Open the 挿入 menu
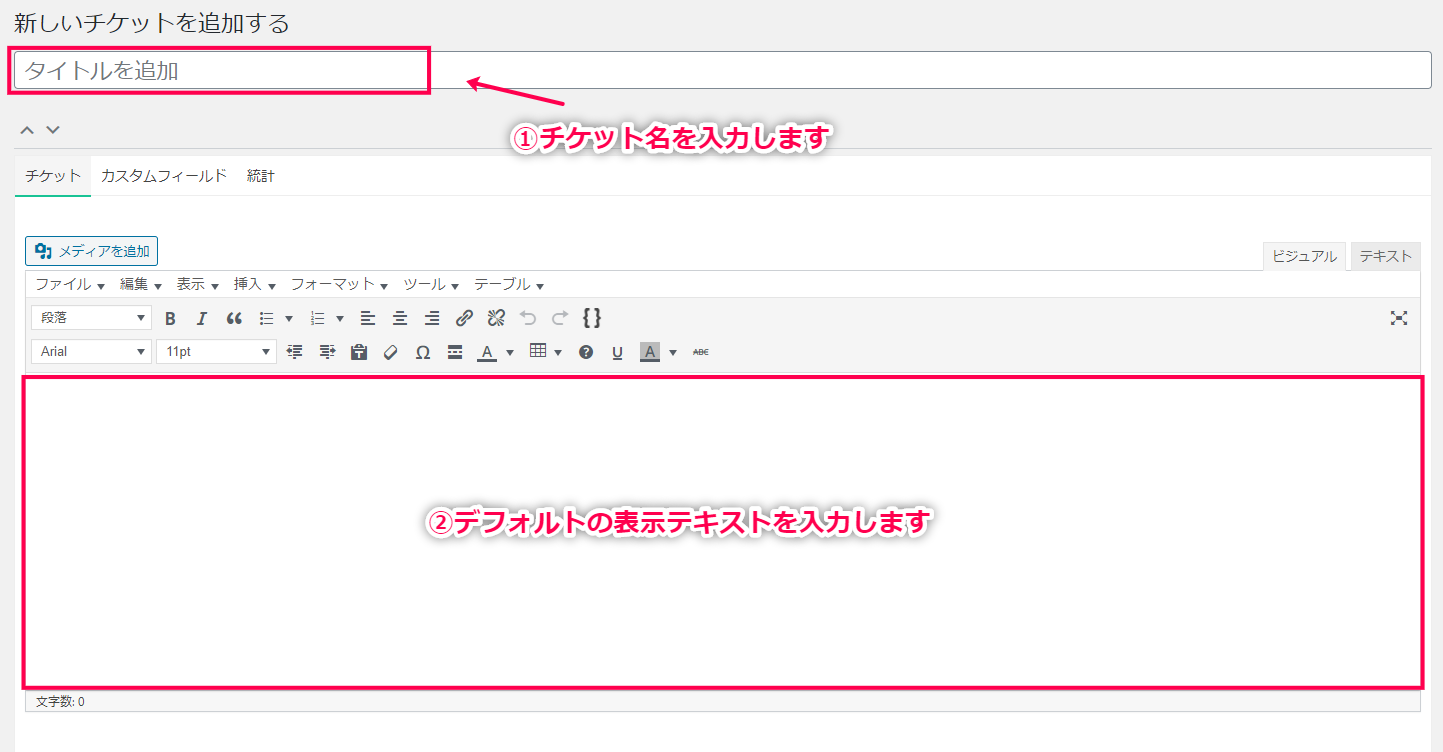The height and width of the screenshot is (752, 1443). click(x=255, y=284)
